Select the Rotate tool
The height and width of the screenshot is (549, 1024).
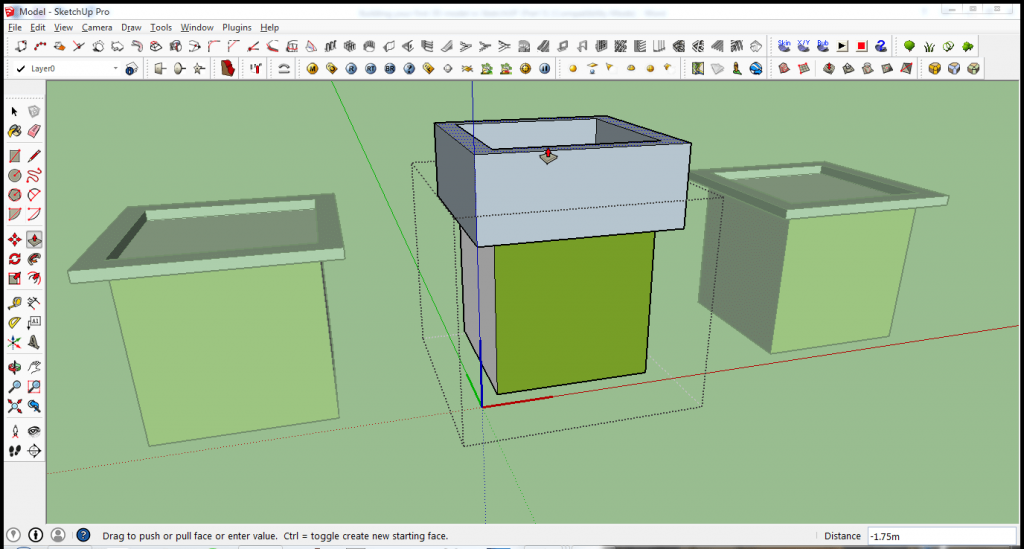point(14,259)
